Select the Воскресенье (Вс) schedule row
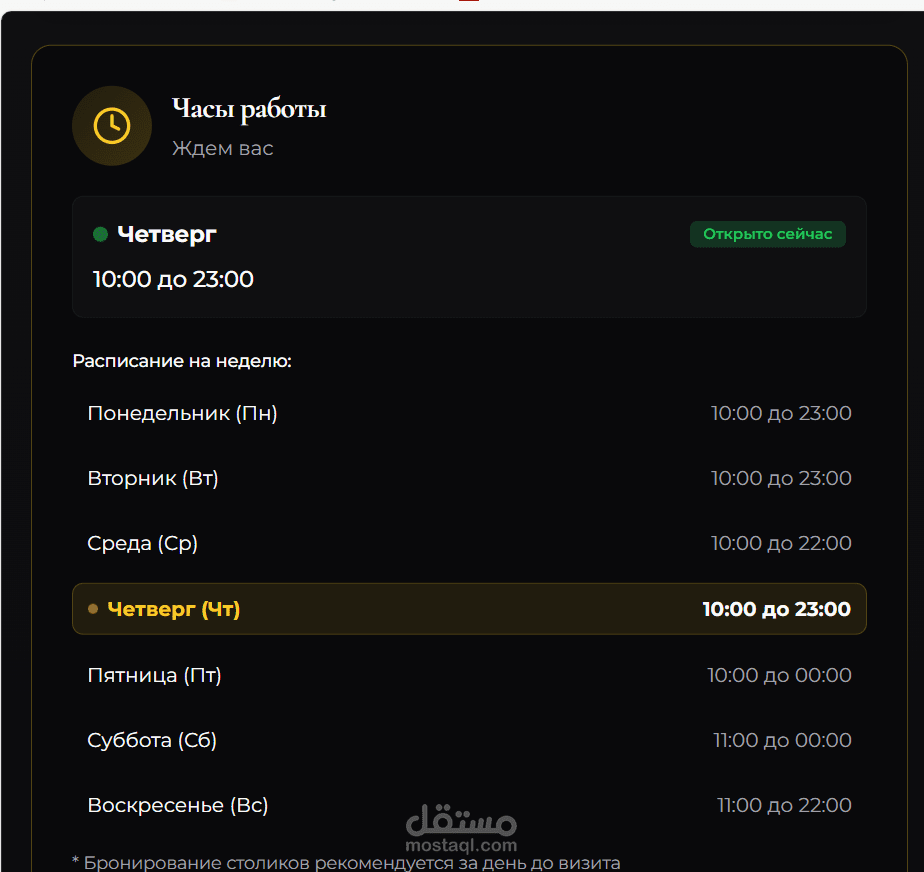The width and height of the screenshot is (924, 872). 469,805
